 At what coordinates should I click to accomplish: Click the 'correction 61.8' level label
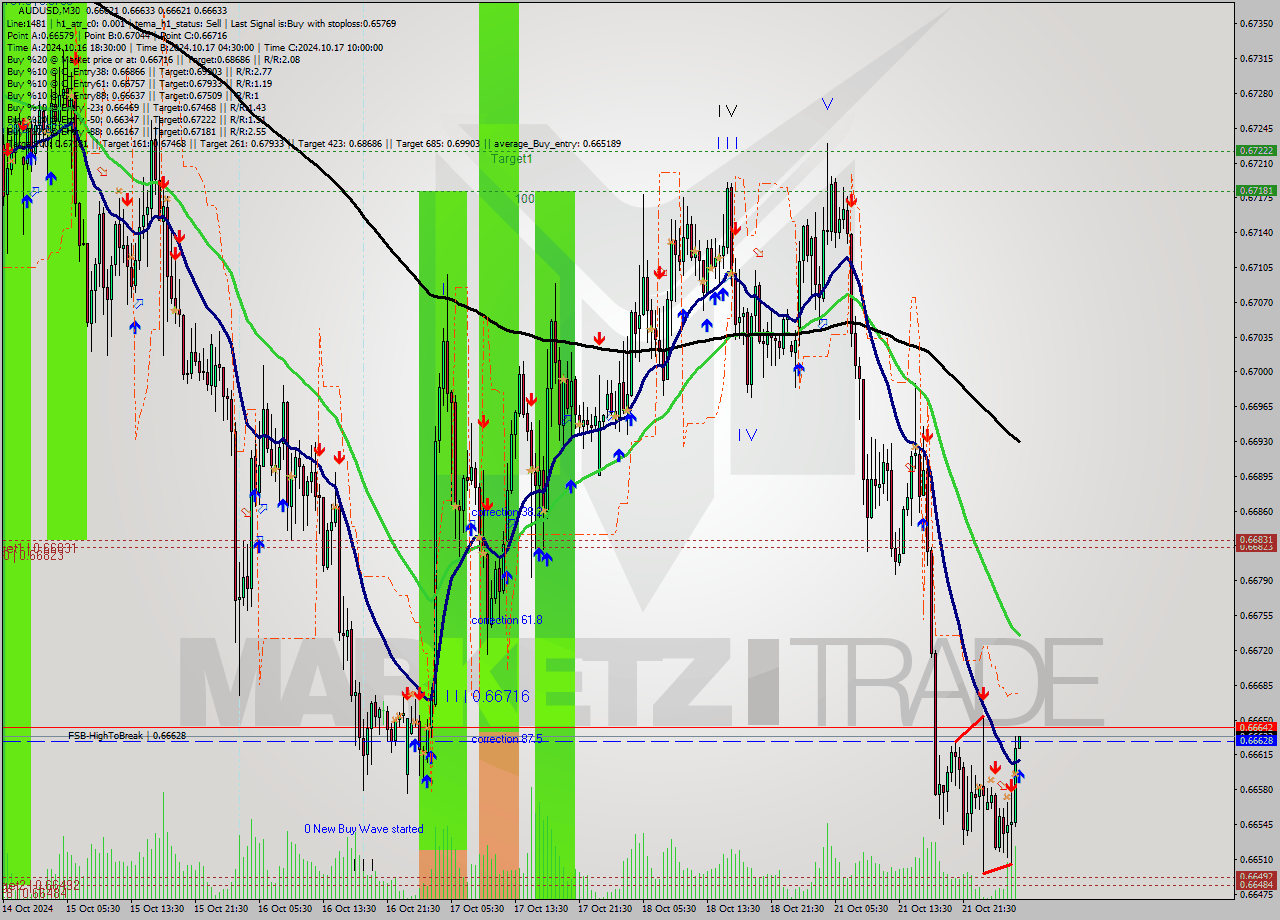[x=506, y=620]
